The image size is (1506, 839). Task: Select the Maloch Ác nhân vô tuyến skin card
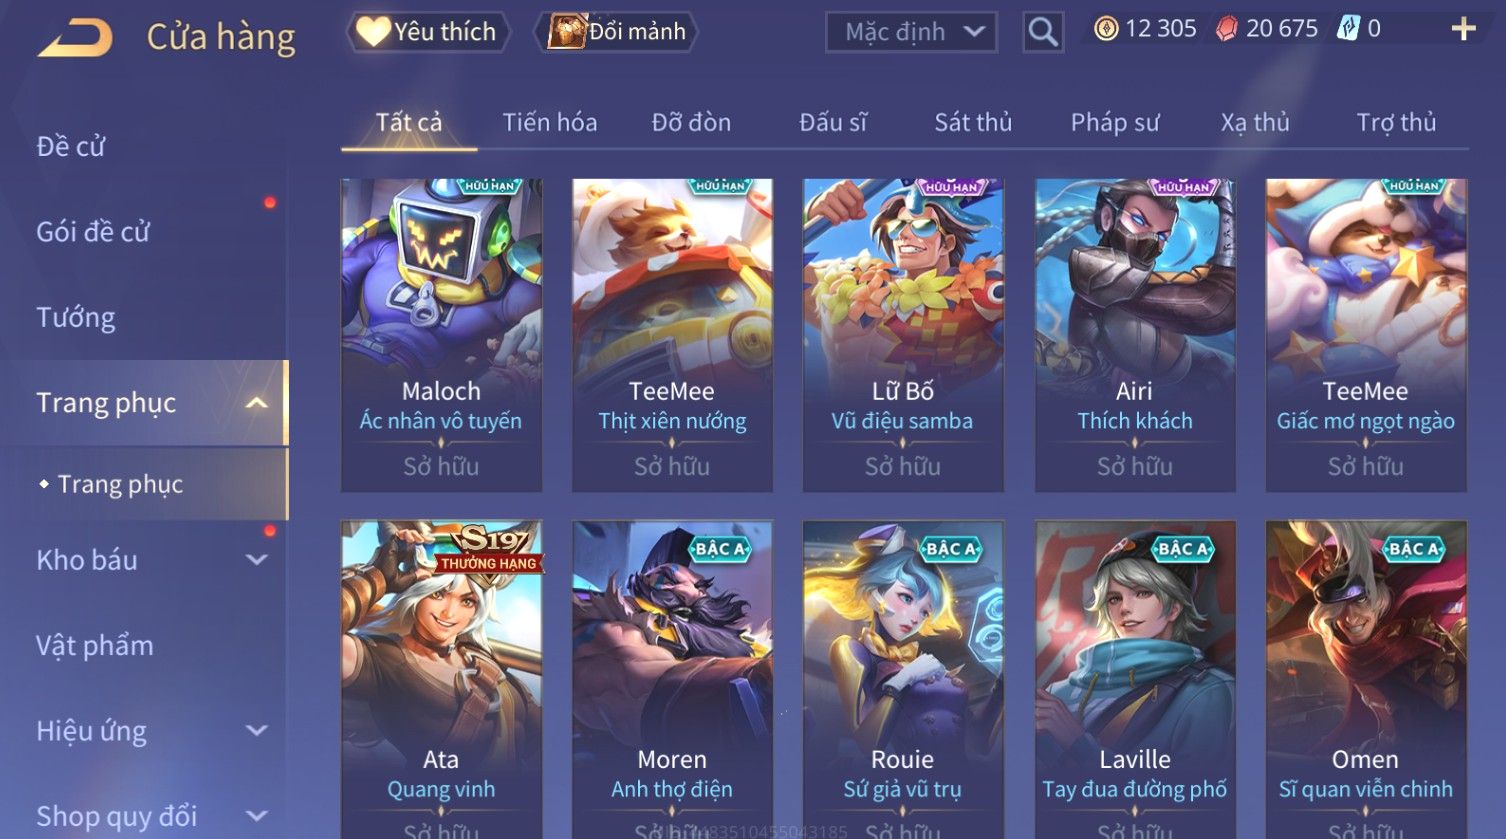coord(441,335)
